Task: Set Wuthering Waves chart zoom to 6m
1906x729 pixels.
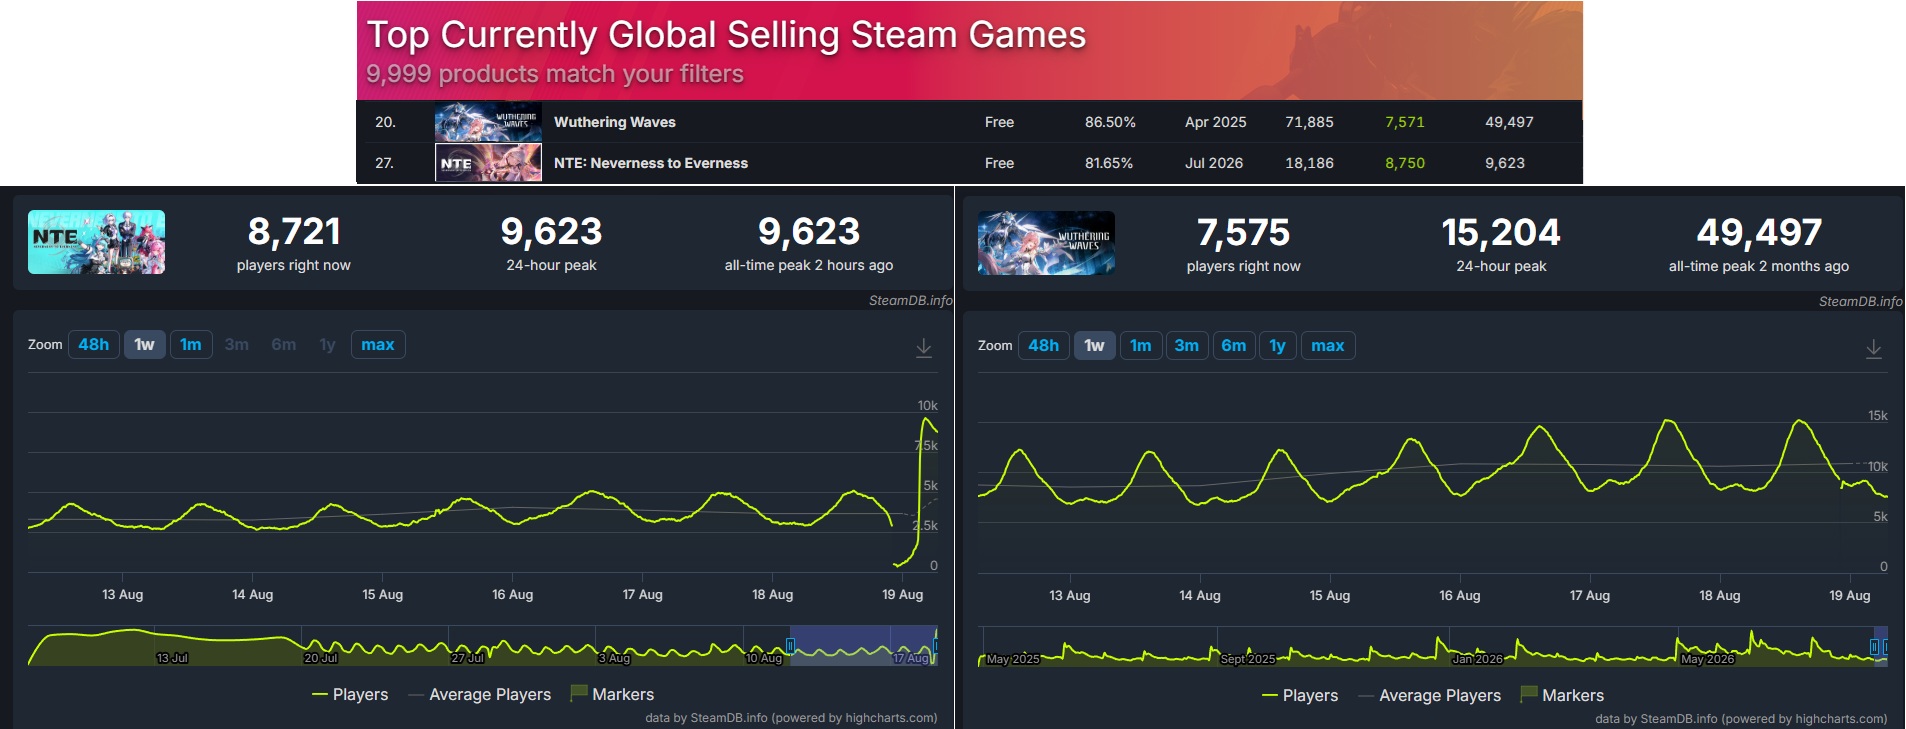Action: (x=1234, y=346)
